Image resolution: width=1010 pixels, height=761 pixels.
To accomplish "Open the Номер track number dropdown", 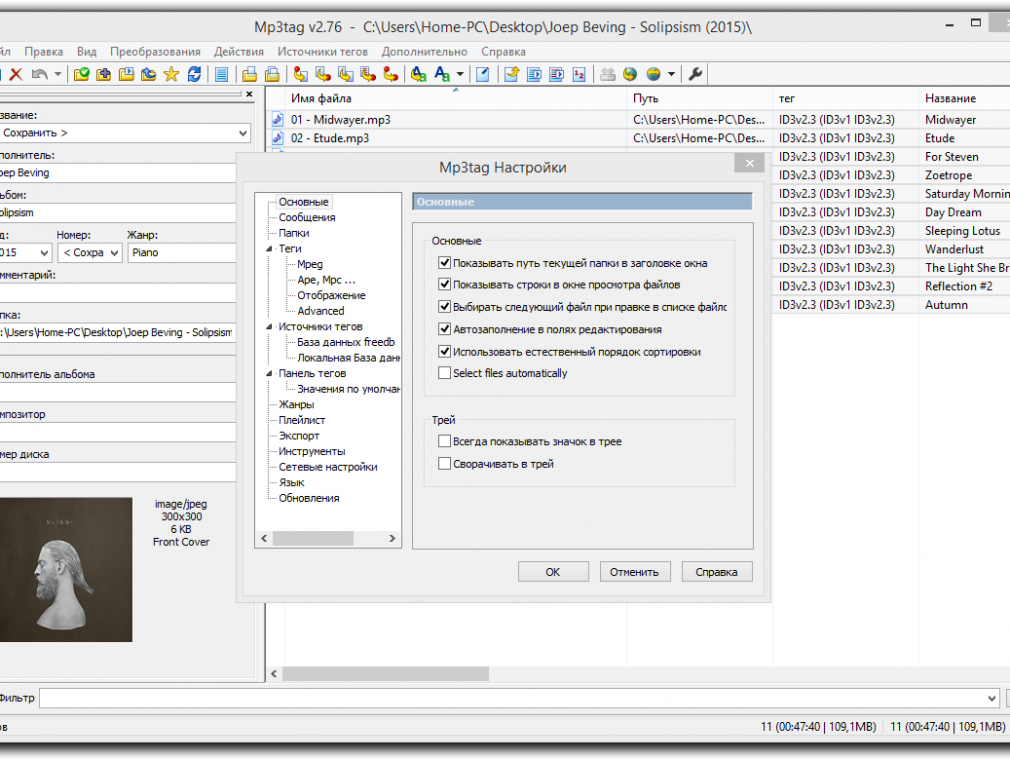I will [x=114, y=253].
